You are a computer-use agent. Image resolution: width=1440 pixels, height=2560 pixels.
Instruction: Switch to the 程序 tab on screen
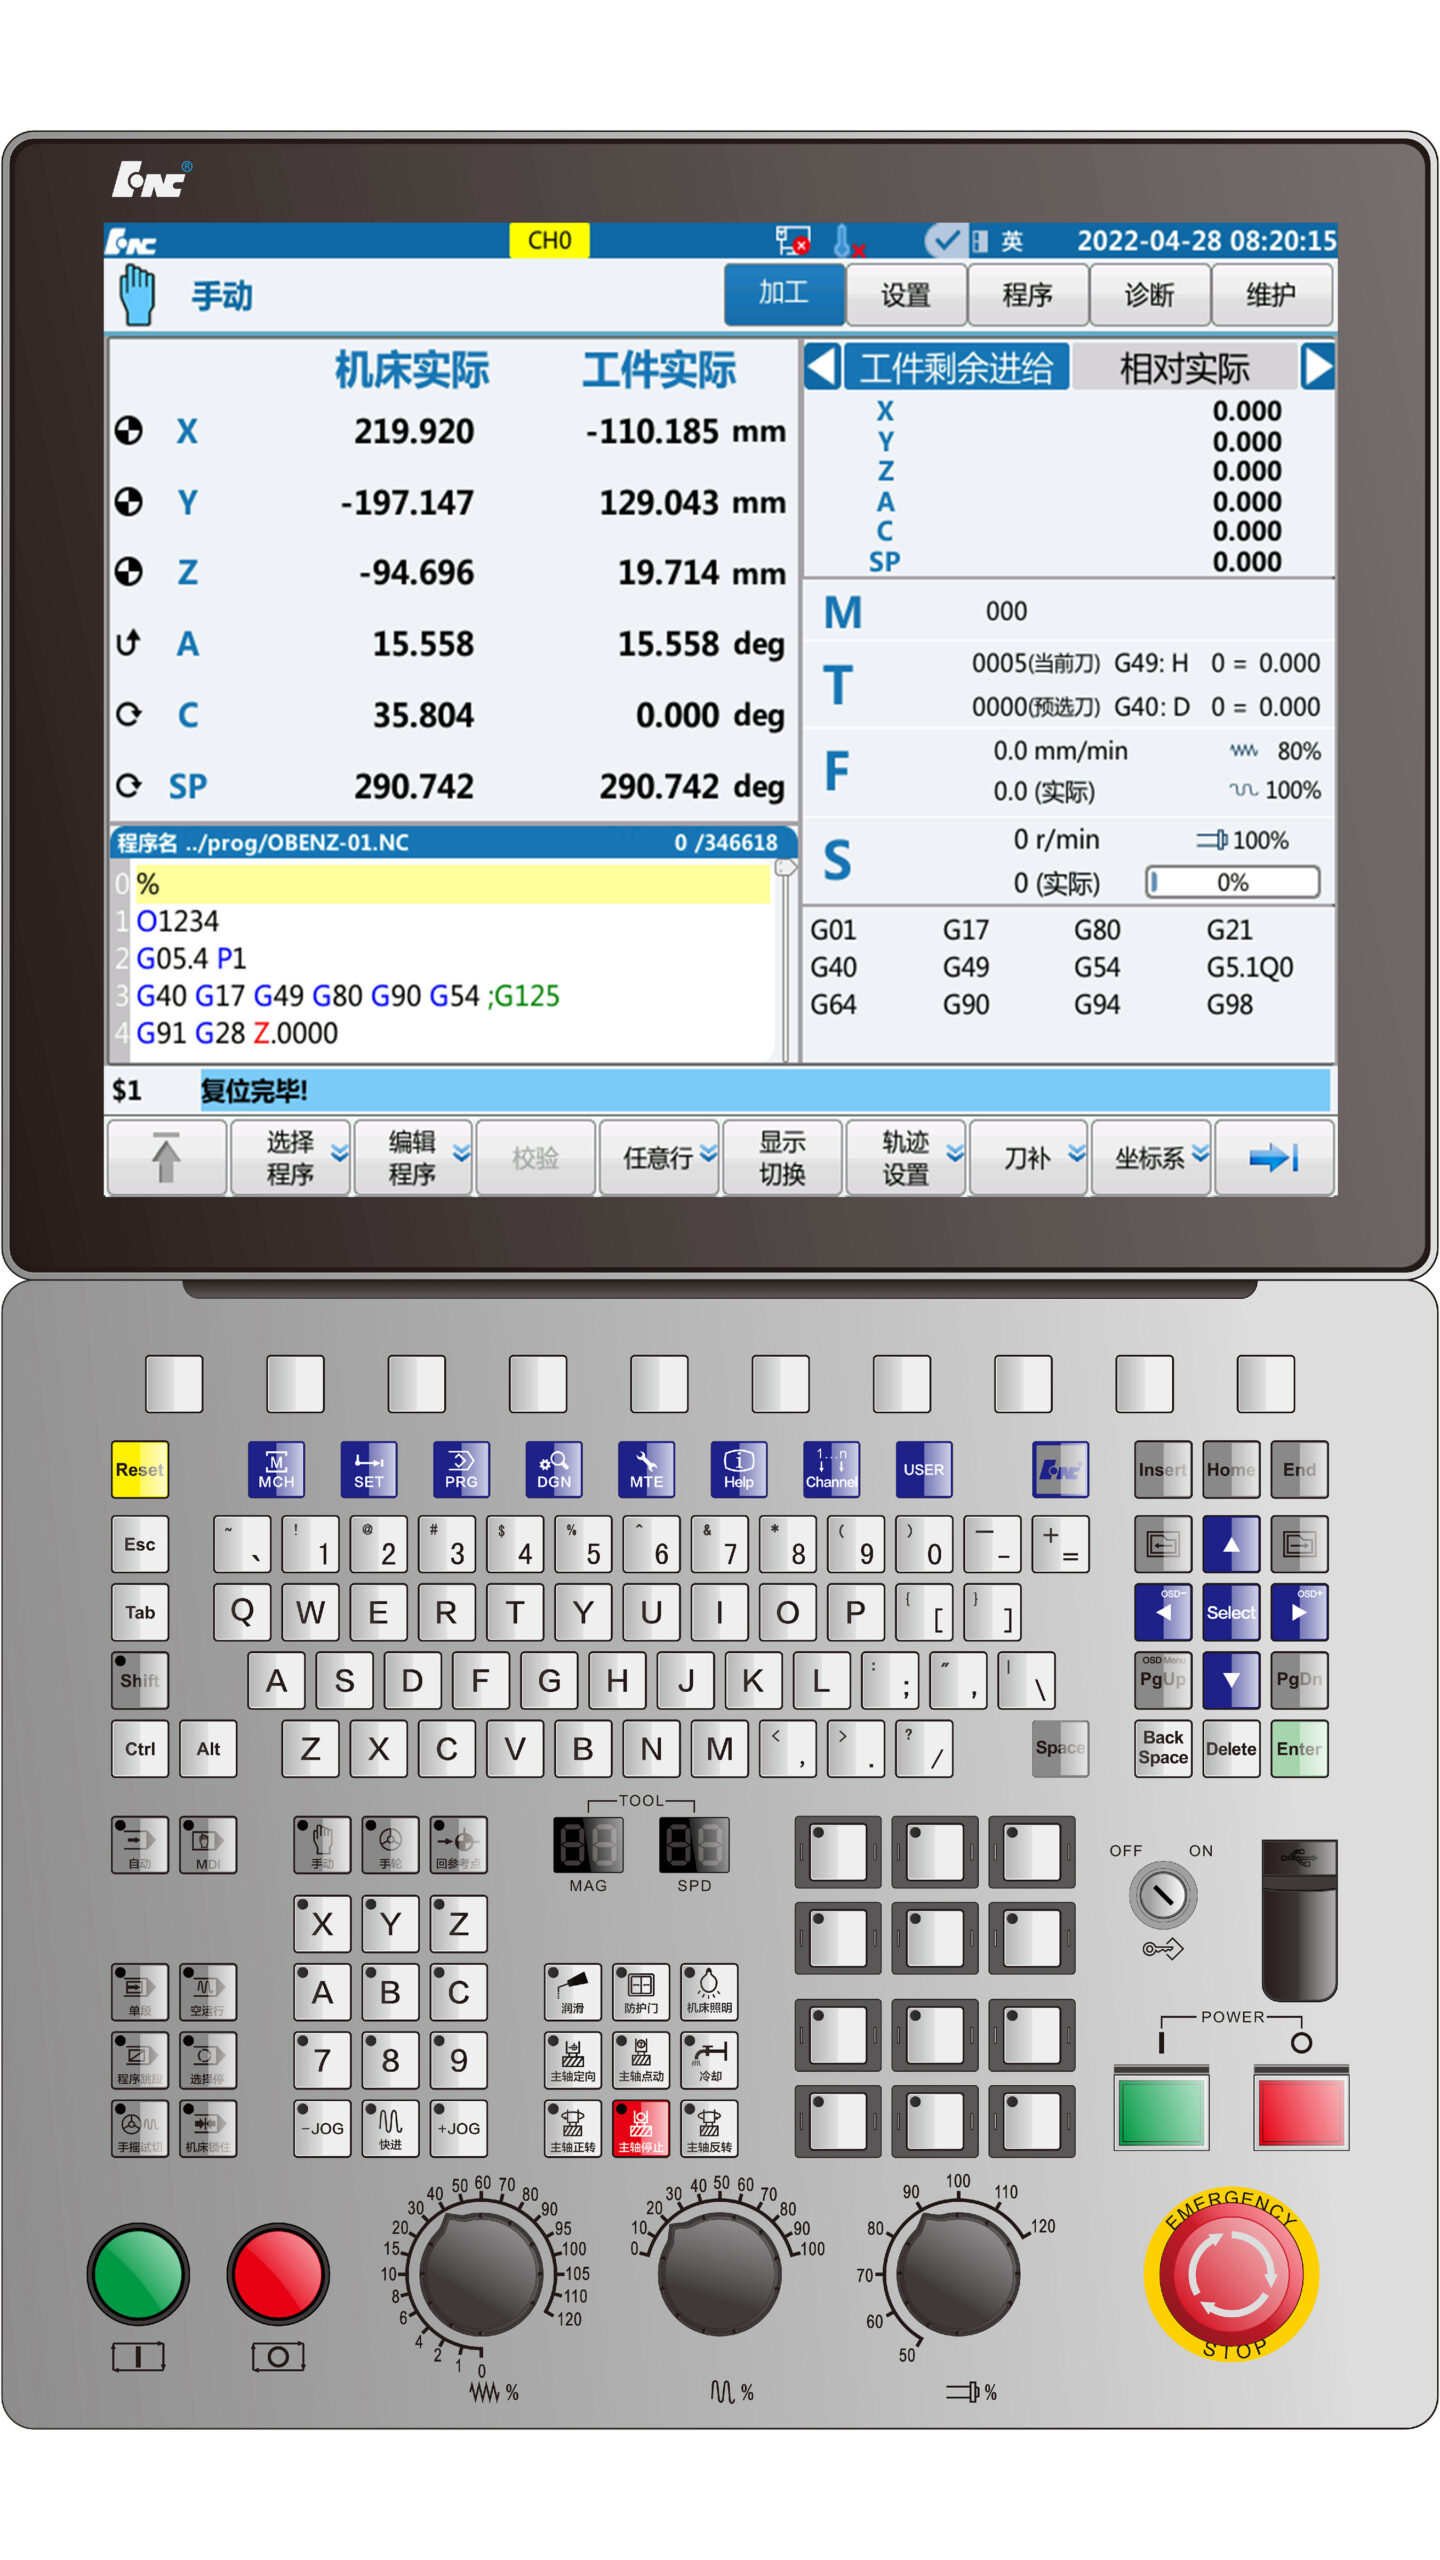coord(1027,295)
